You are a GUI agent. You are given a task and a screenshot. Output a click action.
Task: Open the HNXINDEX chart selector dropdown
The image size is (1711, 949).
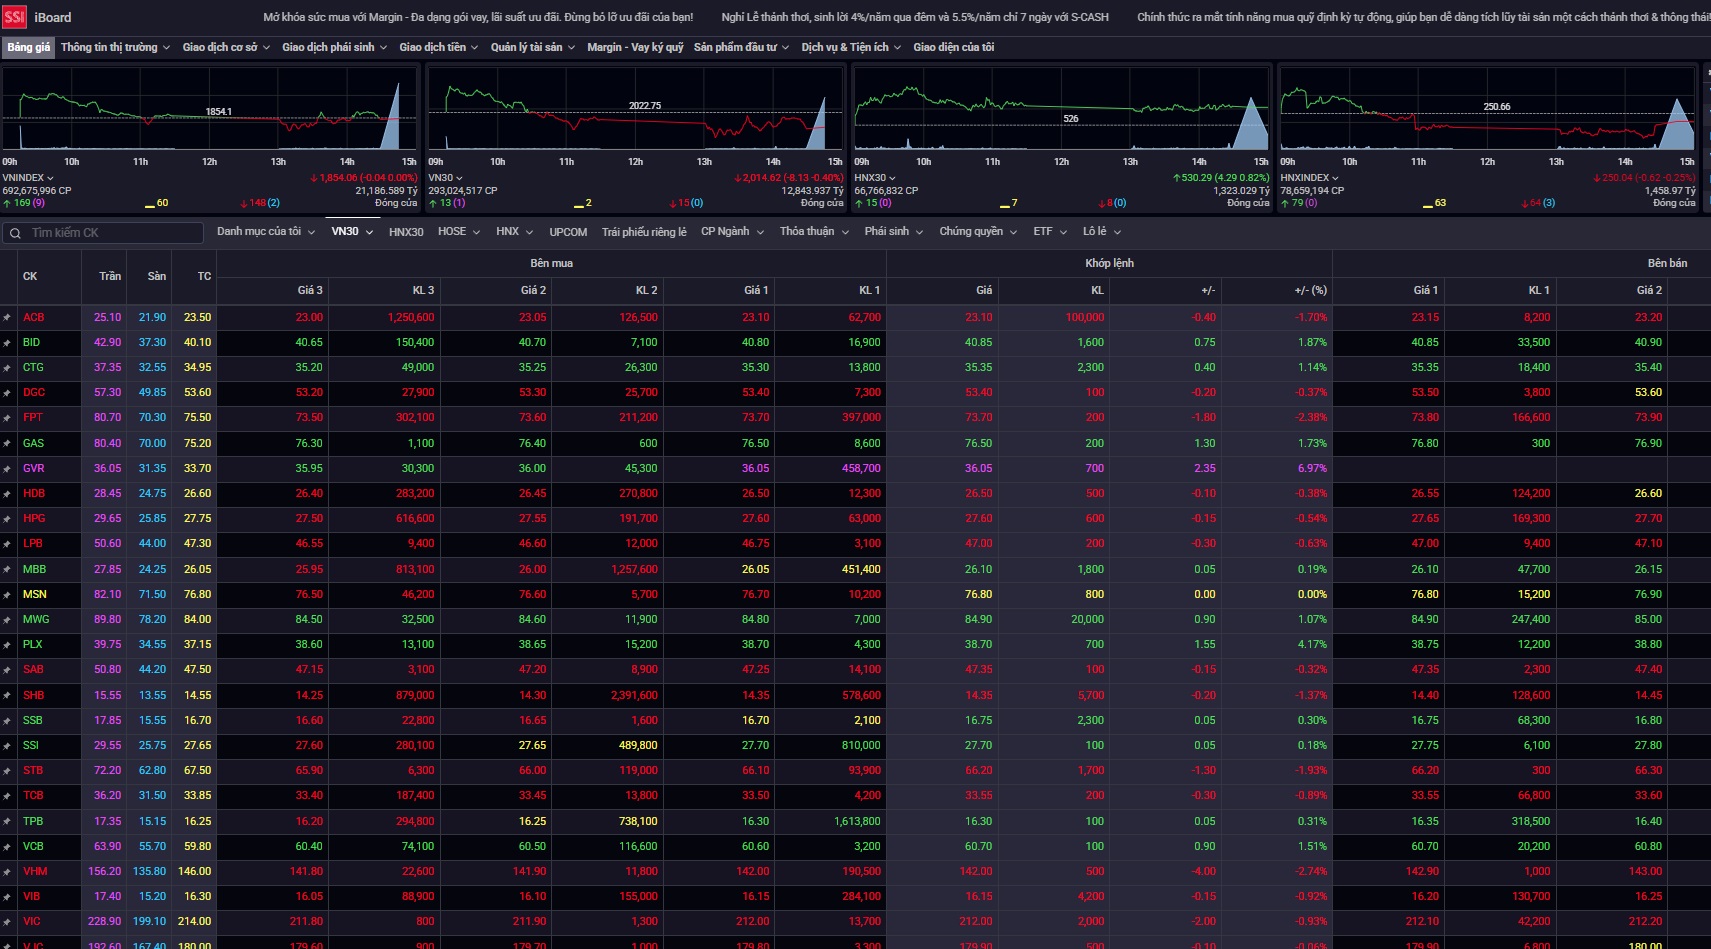click(1309, 178)
